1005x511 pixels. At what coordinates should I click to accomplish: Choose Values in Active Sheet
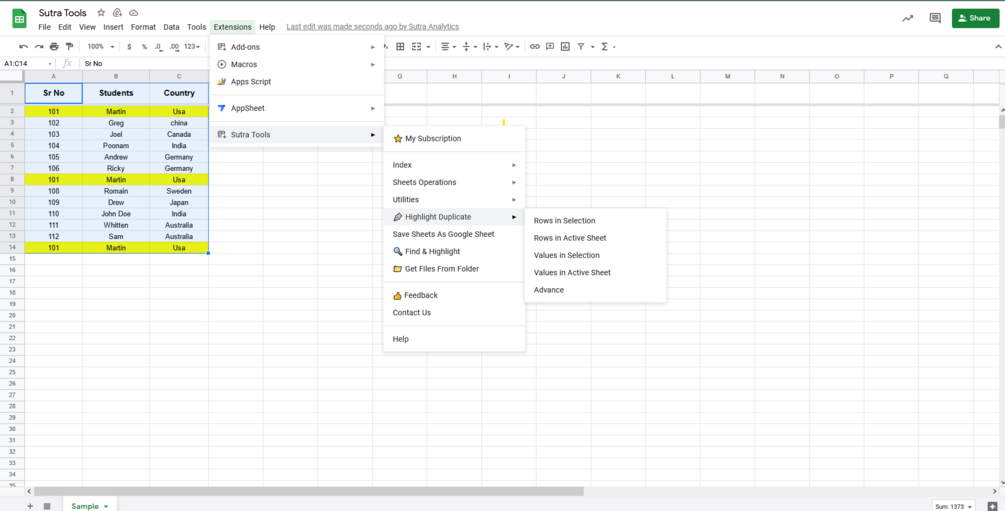click(x=595, y=272)
